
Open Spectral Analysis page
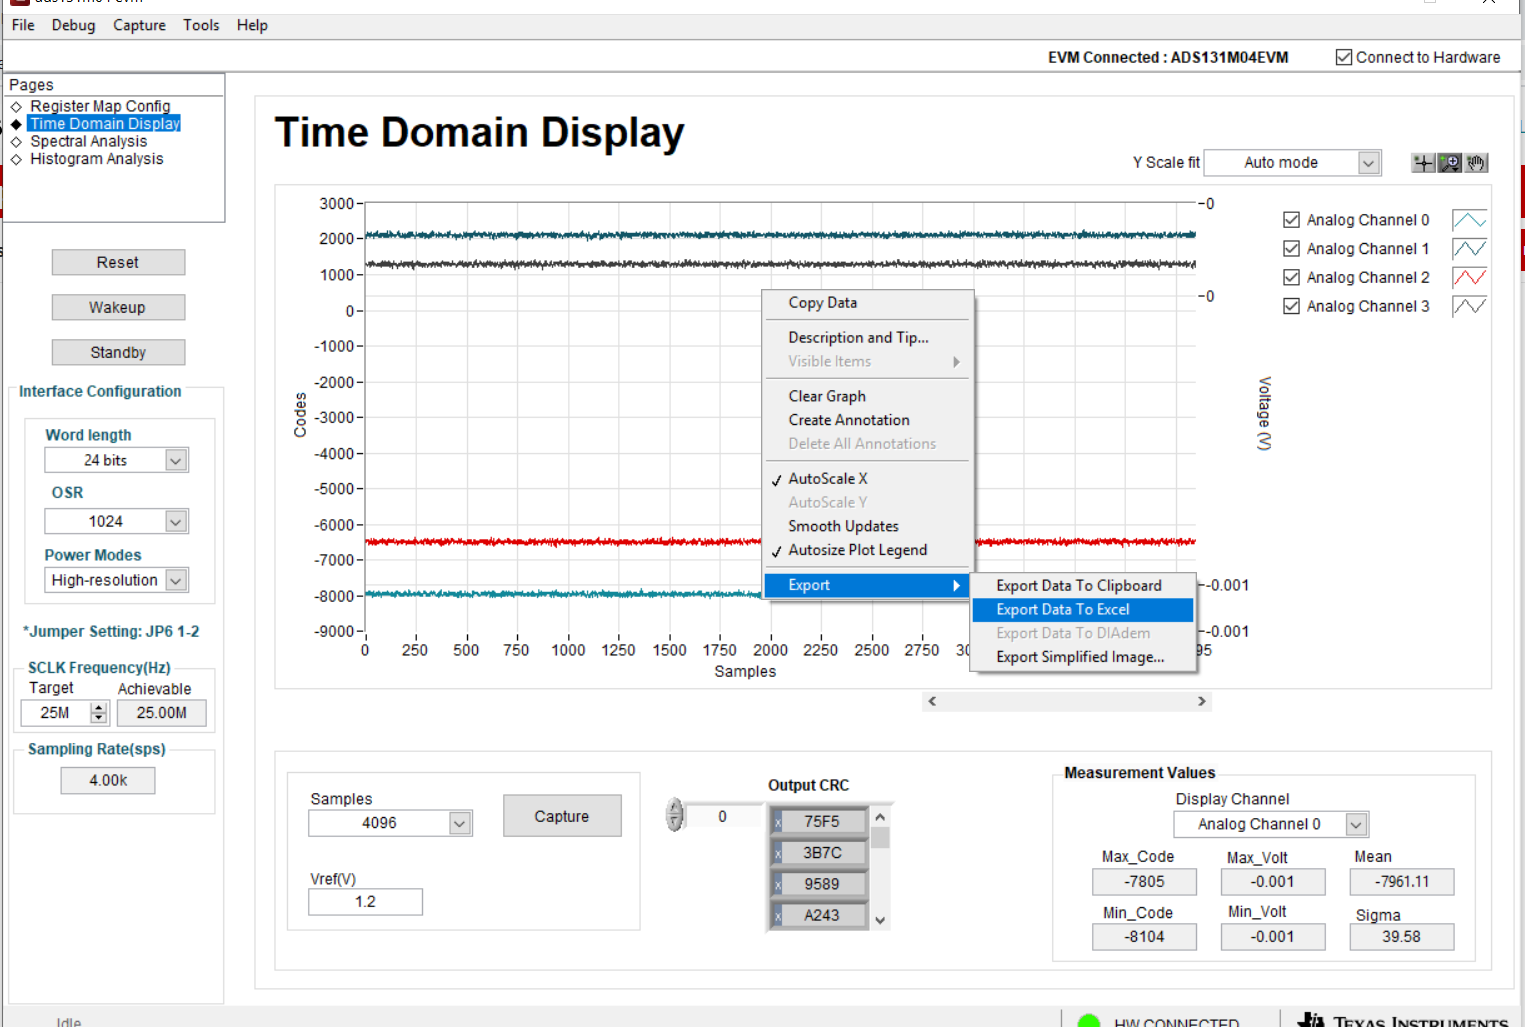(x=89, y=142)
